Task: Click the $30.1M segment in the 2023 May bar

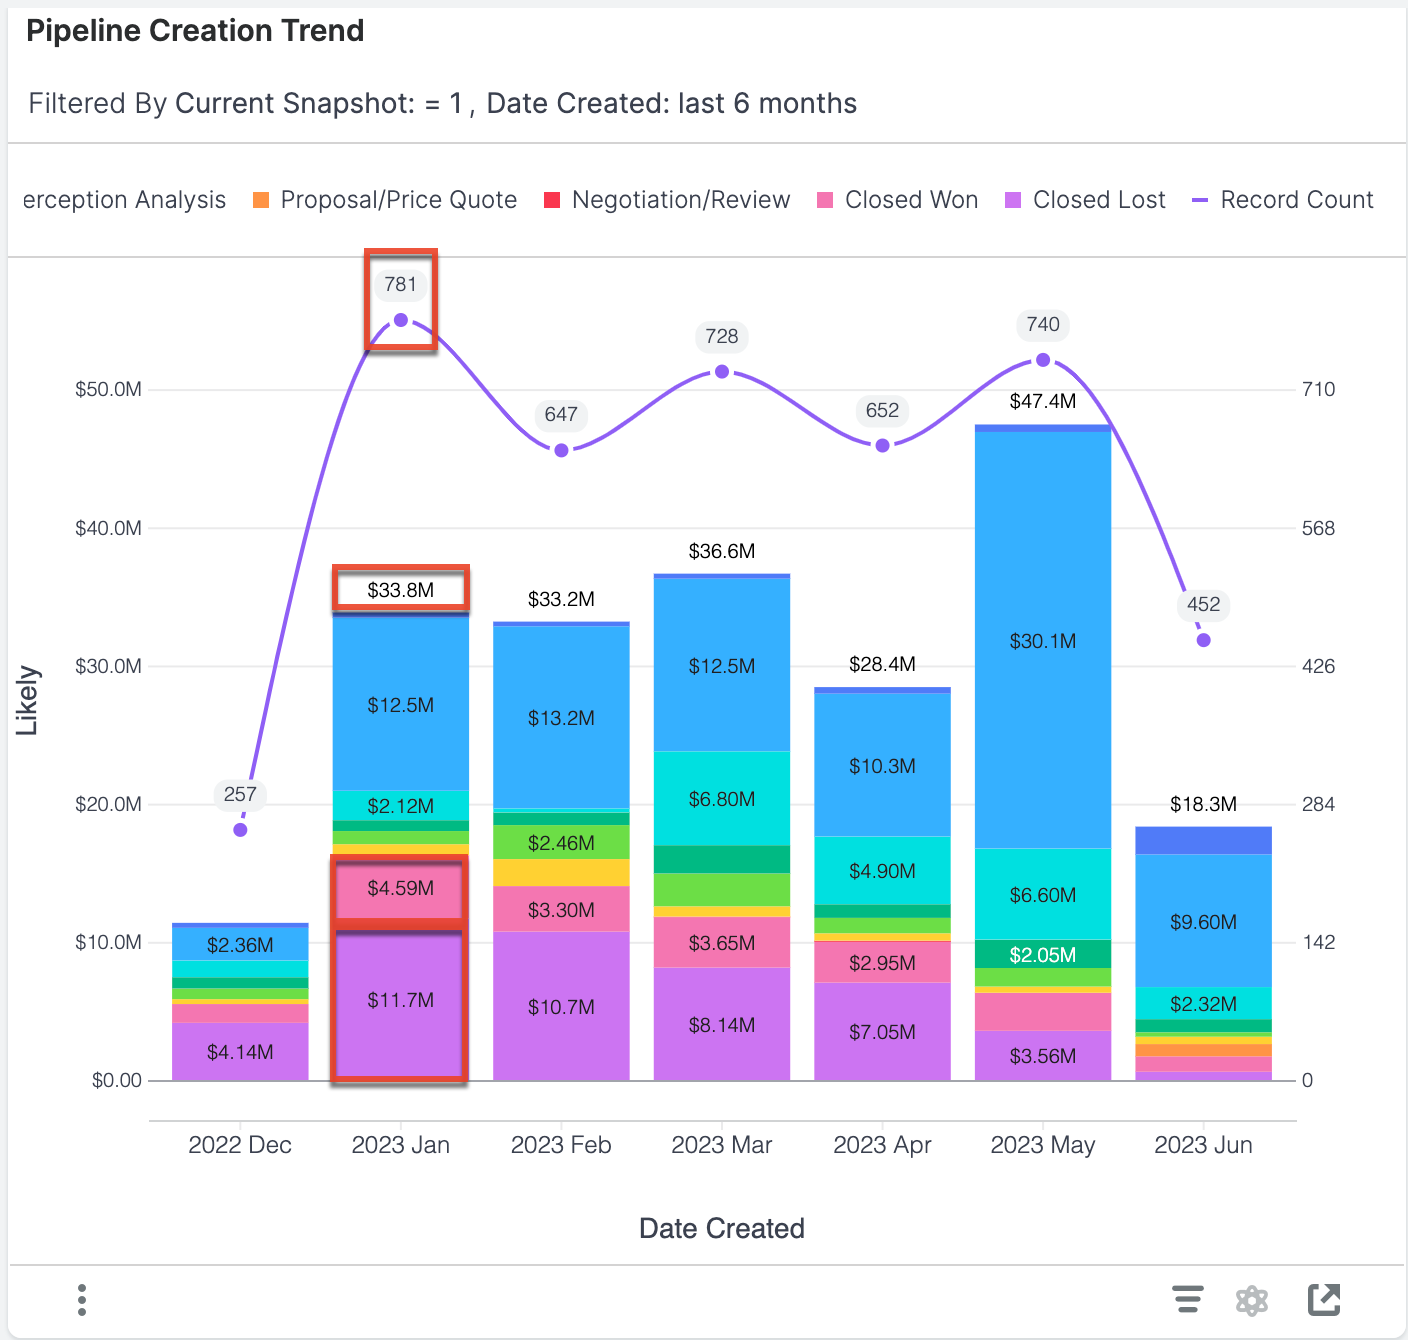Action: pos(1042,640)
